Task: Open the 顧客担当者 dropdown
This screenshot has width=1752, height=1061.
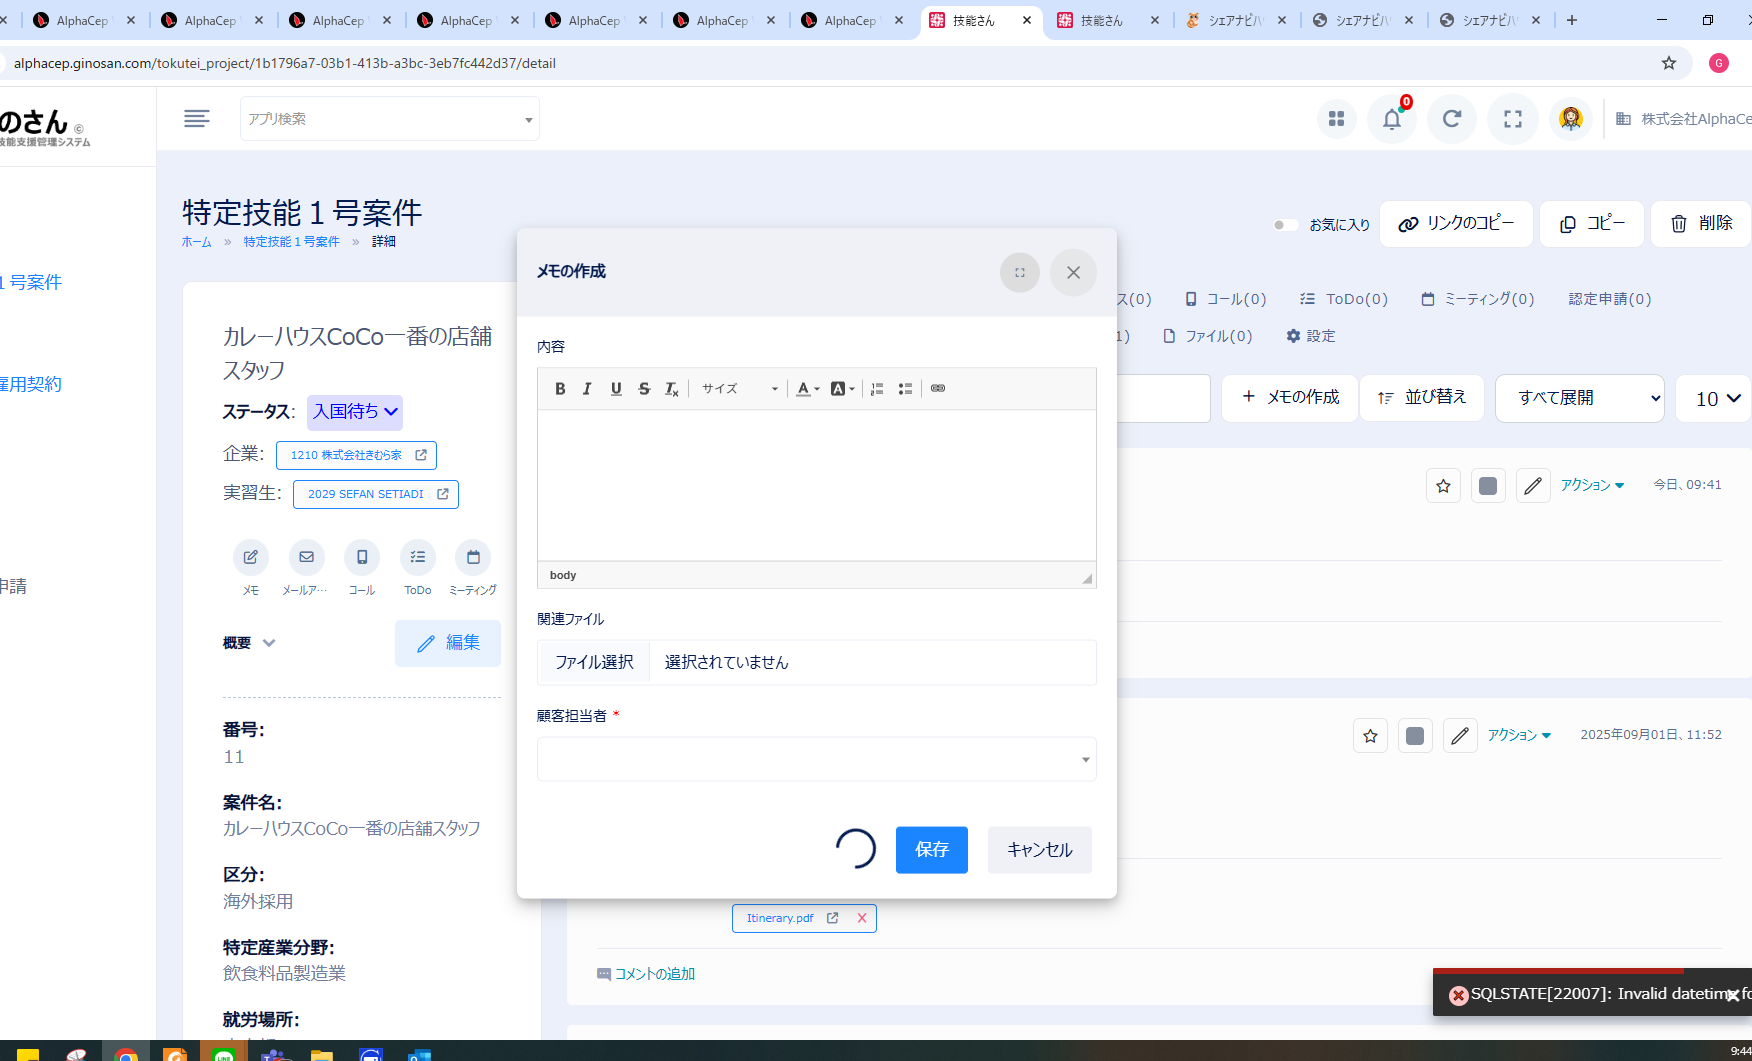Action: [x=816, y=759]
